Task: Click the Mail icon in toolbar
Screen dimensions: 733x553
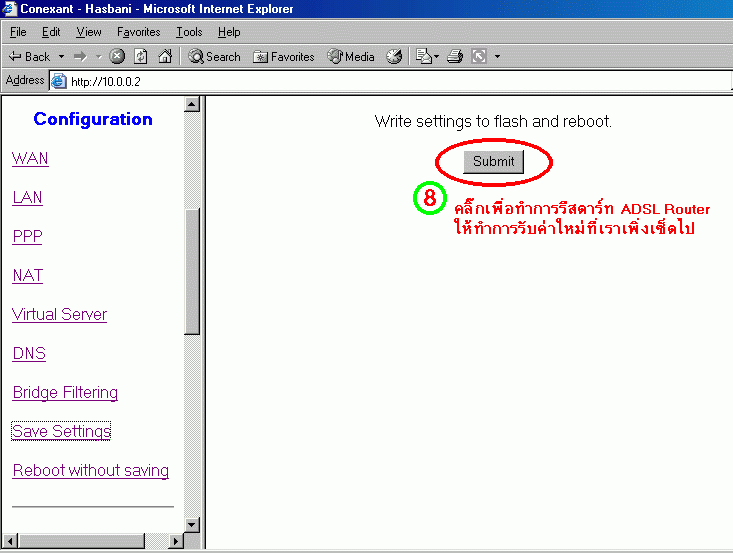Action: 424,57
